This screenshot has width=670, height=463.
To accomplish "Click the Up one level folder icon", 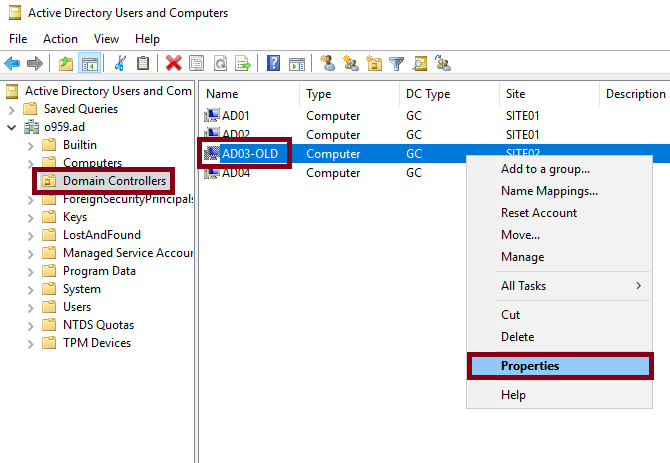I will coord(66,64).
